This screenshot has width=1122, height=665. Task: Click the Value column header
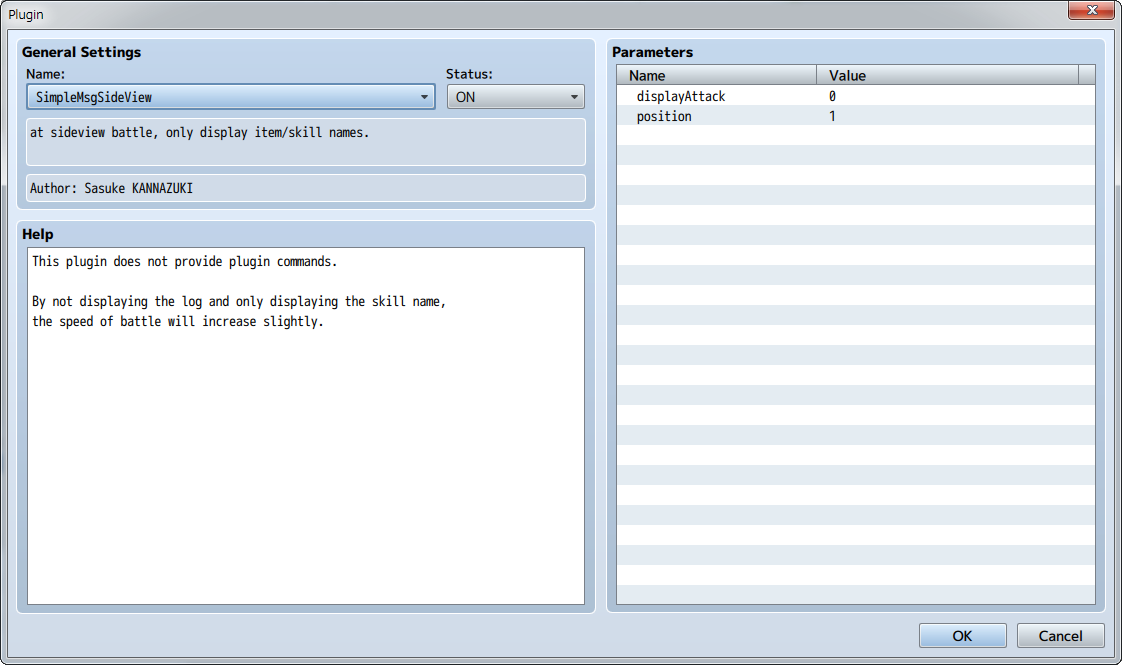[x=947, y=75]
